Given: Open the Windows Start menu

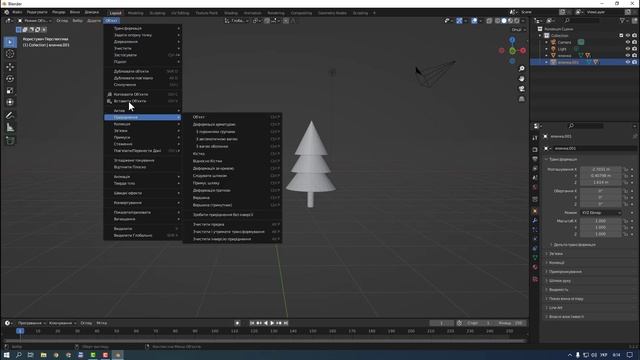Looking at the screenshot, I should (6, 355).
